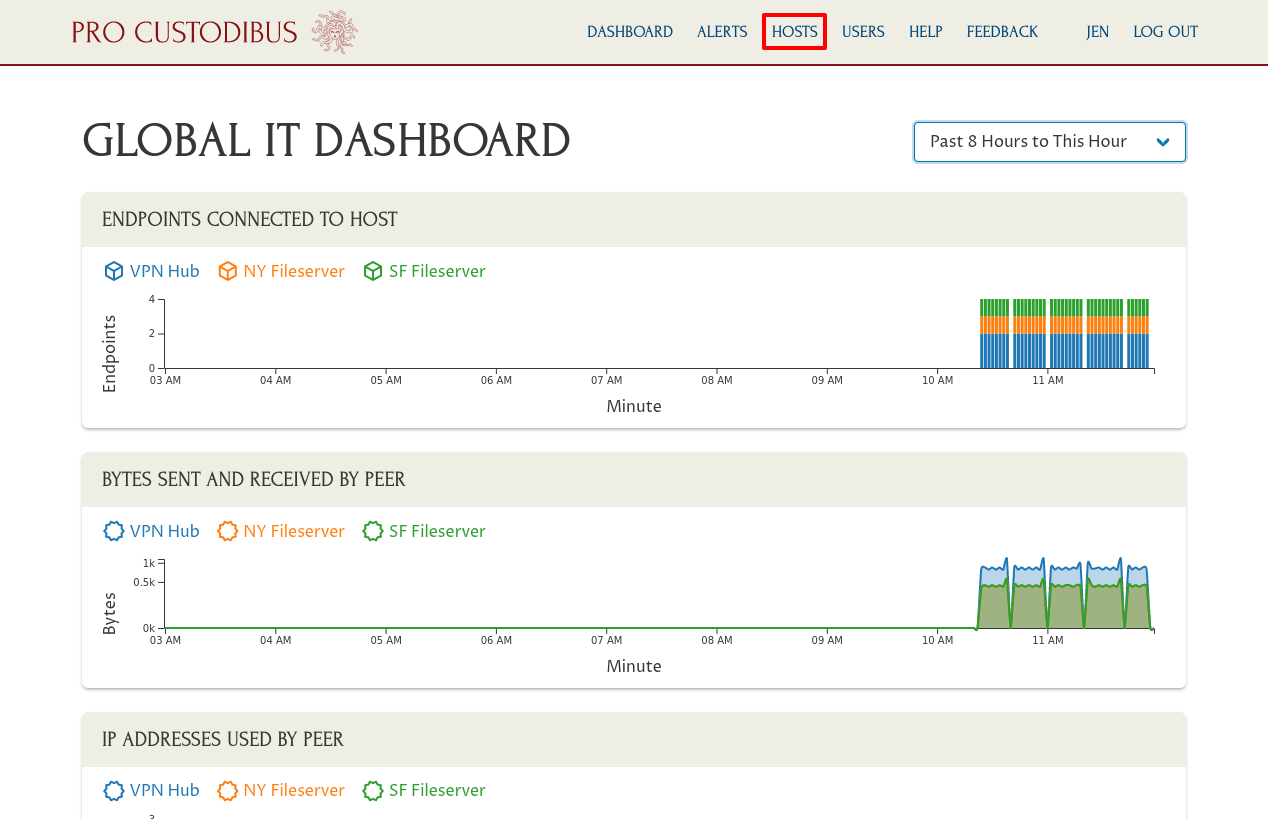Screen dimensions: 1268x819
Task: Open SF Fileserver link in IP Addresses legend
Action: pyautogui.click(x=437, y=790)
